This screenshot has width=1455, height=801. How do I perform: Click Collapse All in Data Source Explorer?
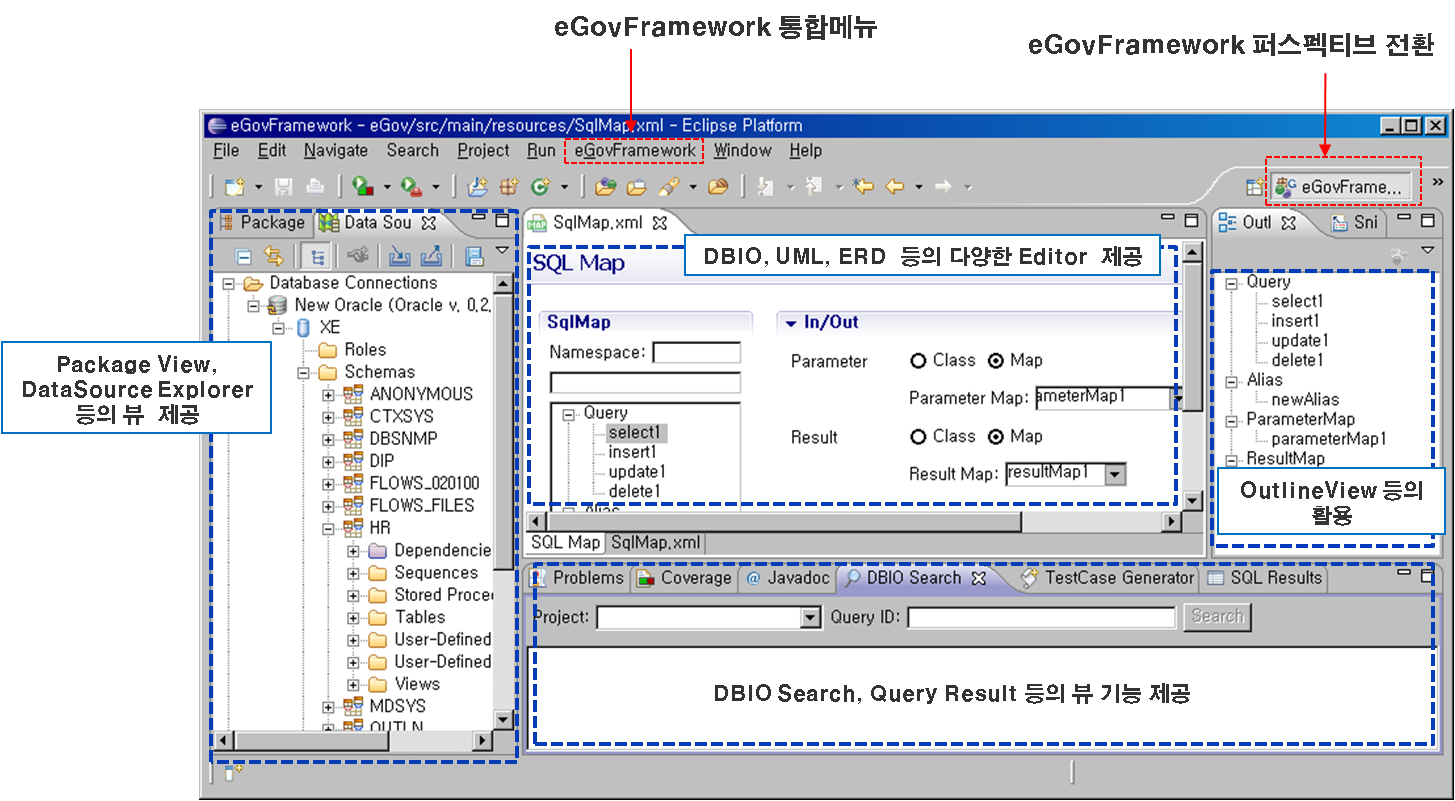(243, 256)
